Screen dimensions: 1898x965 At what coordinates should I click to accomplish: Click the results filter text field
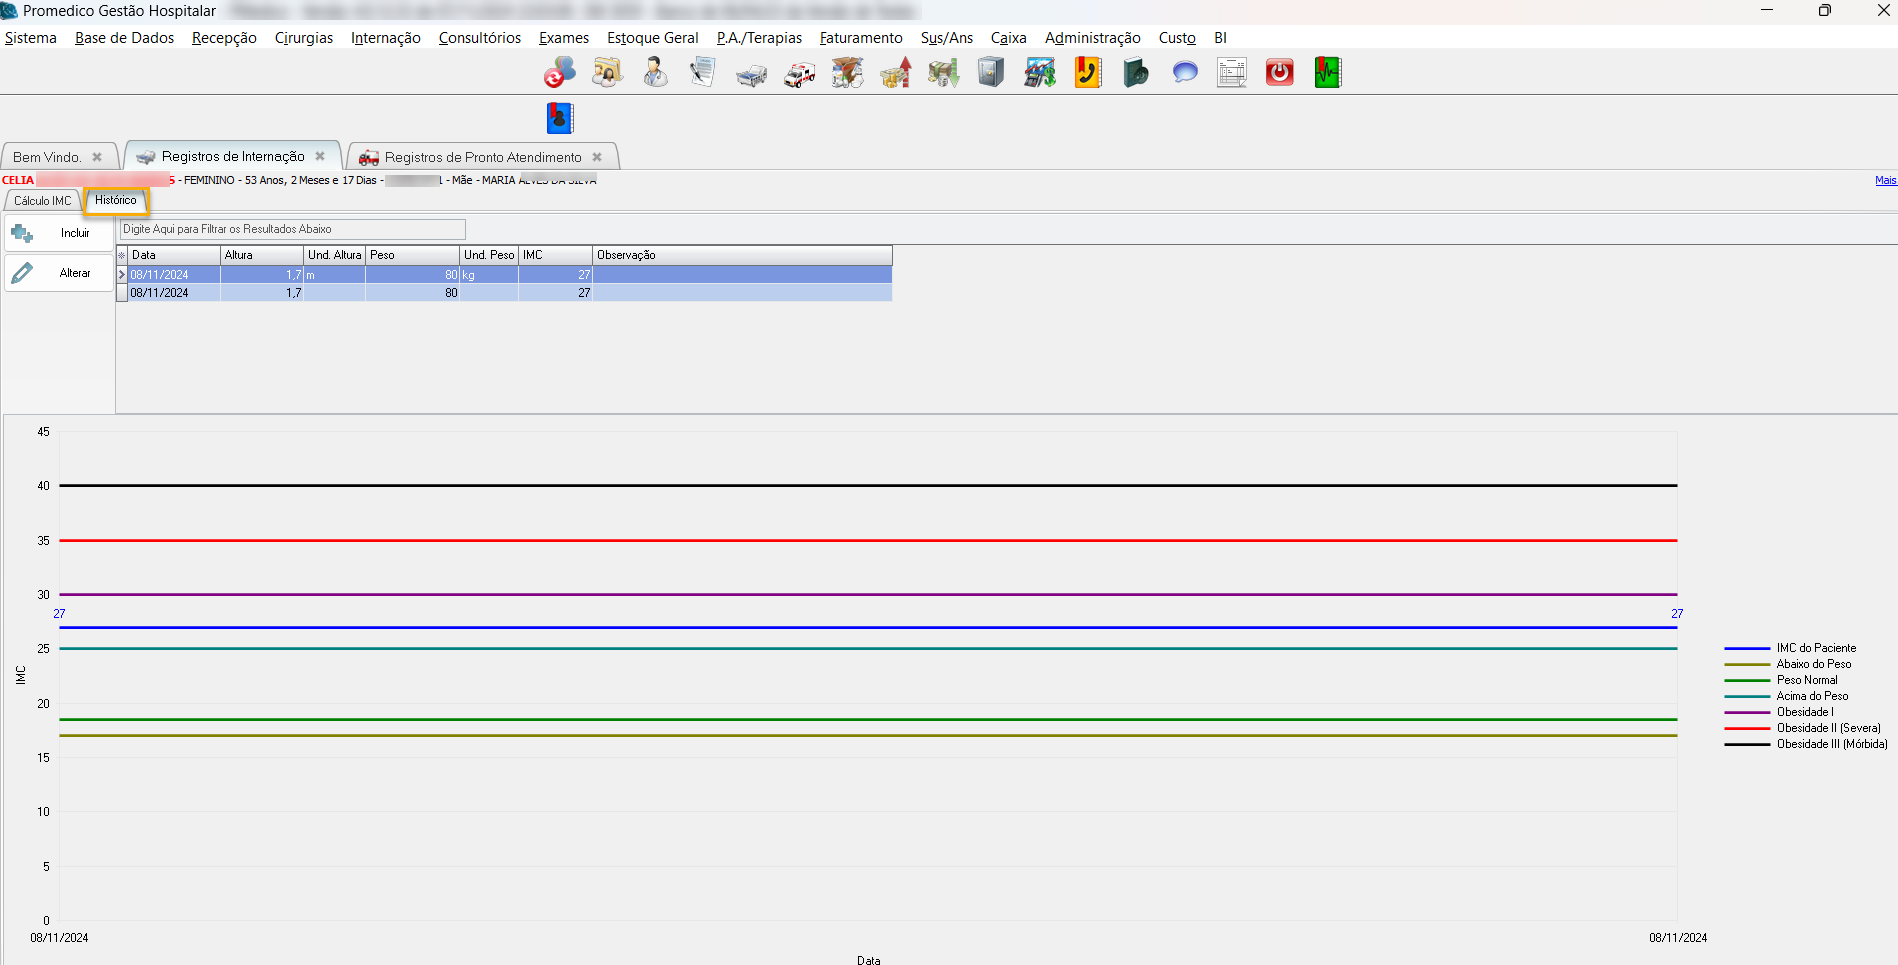[x=292, y=229]
